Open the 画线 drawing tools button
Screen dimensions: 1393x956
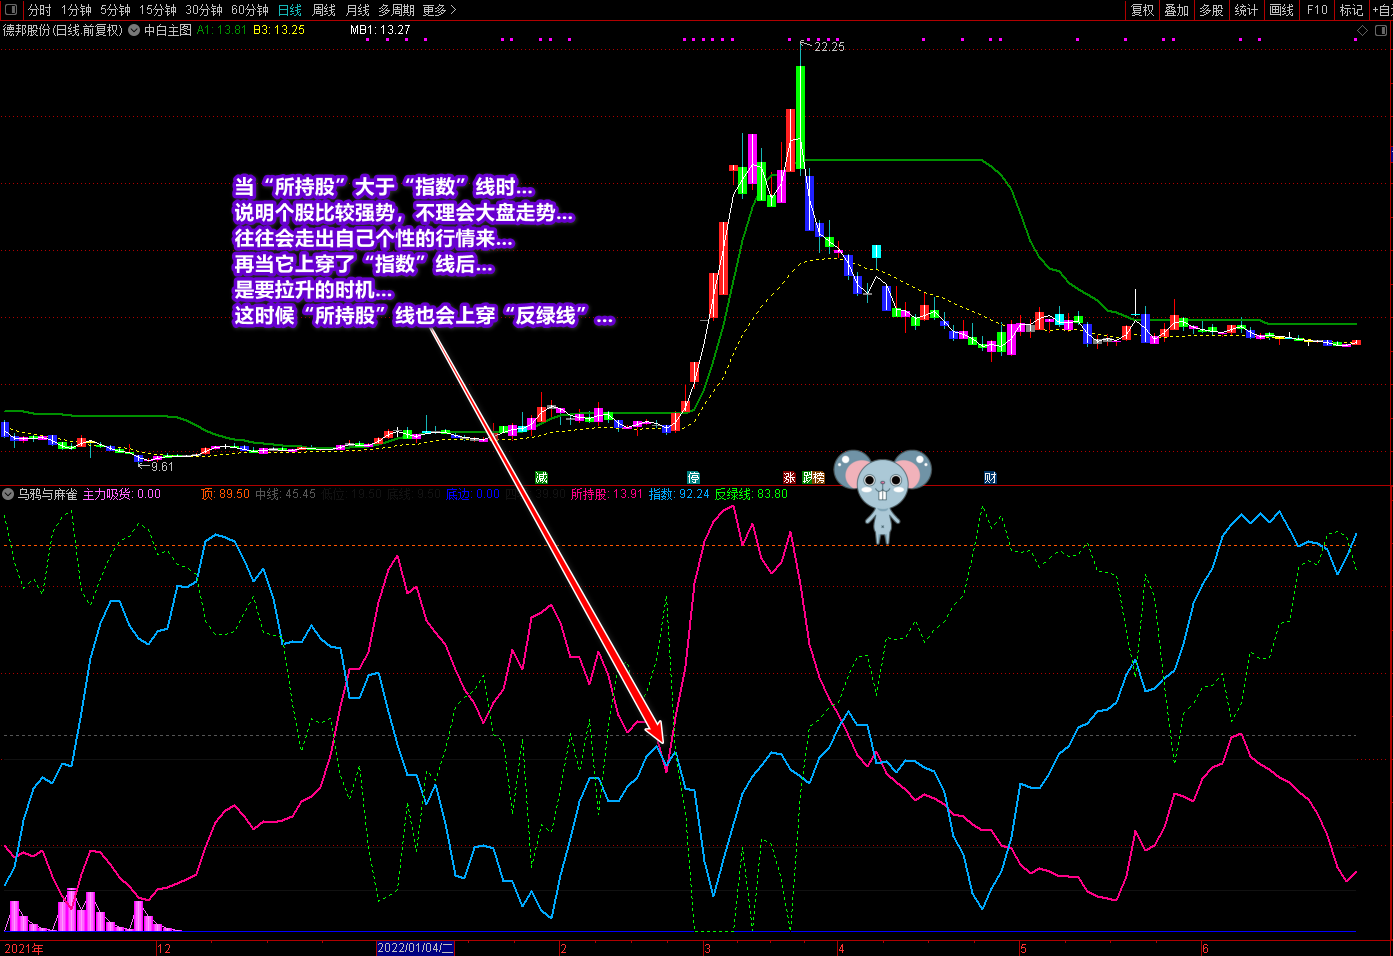coord(1282,10)
